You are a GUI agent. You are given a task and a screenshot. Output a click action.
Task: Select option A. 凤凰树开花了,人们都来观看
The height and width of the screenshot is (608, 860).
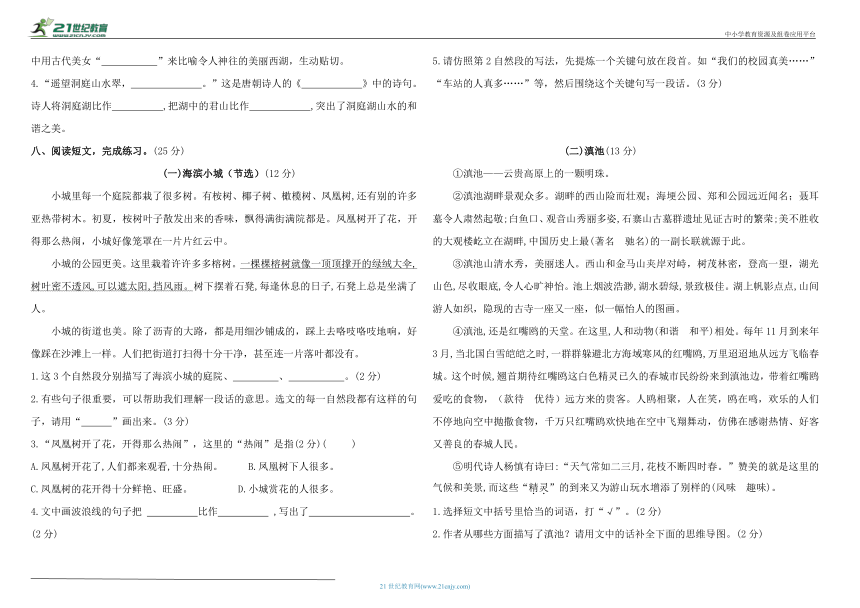pyautogui.click(x=124, y=467)
